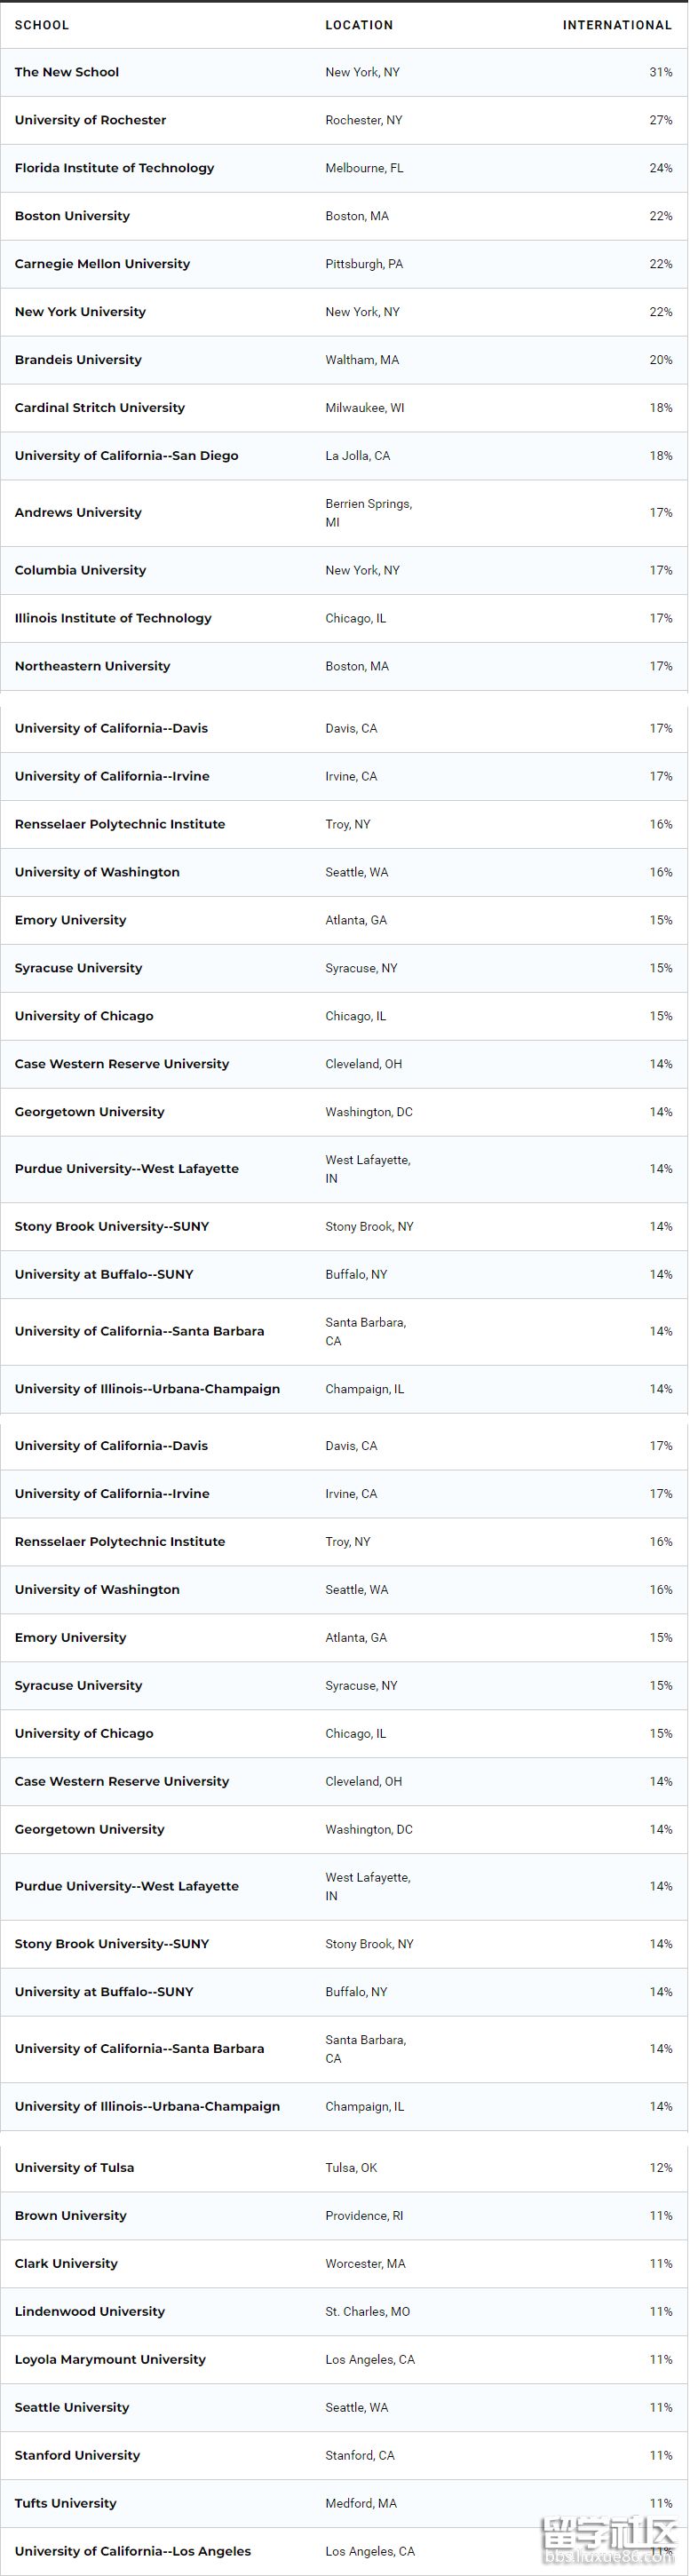Image resolution: width=690 pixels, height=2576 pixels.
Task: Click the SCHOOL column header
Action: point(42,25)
